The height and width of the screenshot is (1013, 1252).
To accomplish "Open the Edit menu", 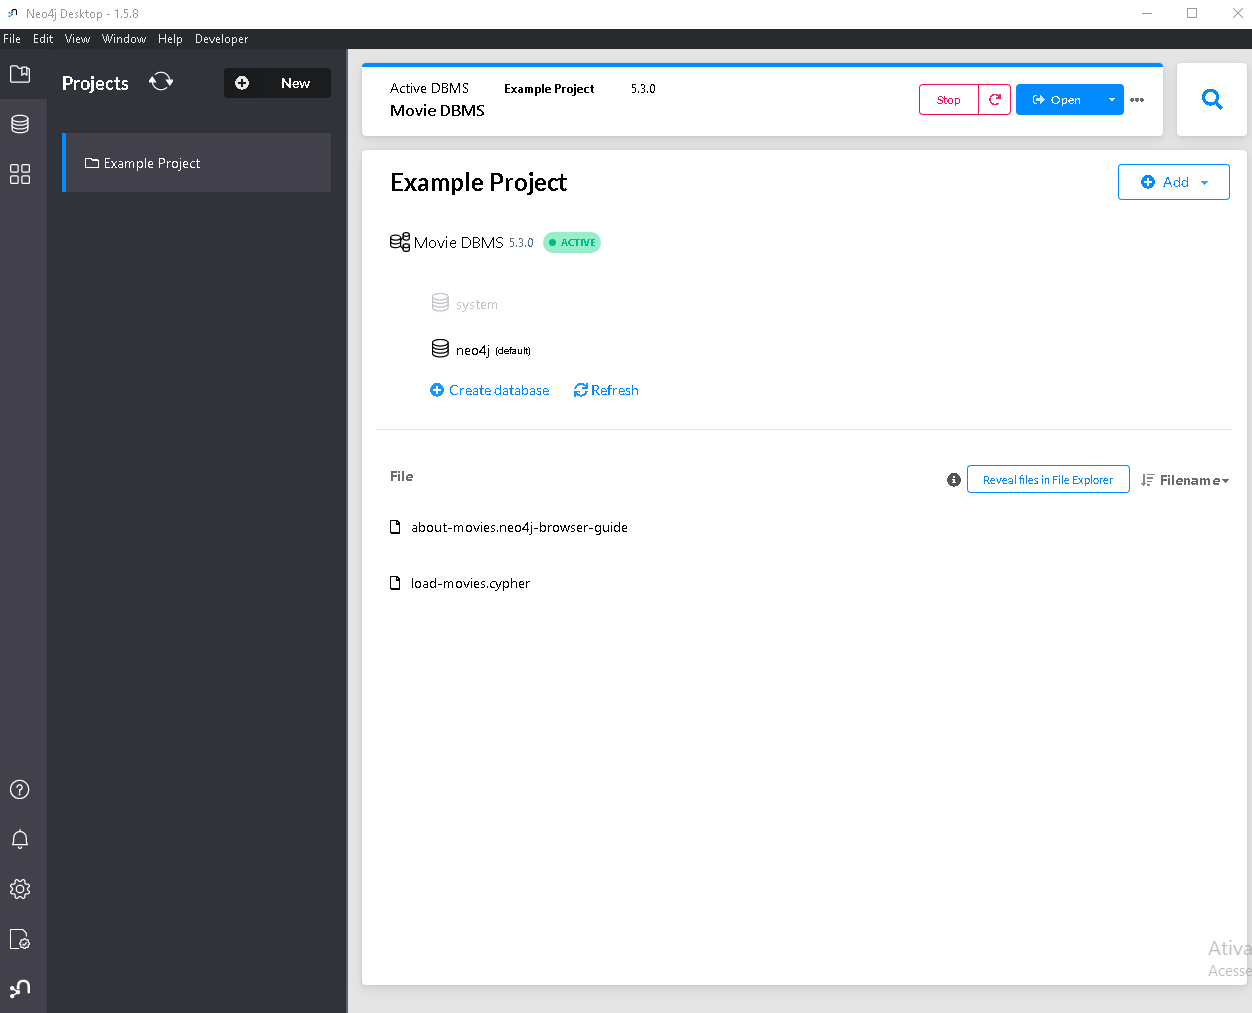I will coord(43,39).
